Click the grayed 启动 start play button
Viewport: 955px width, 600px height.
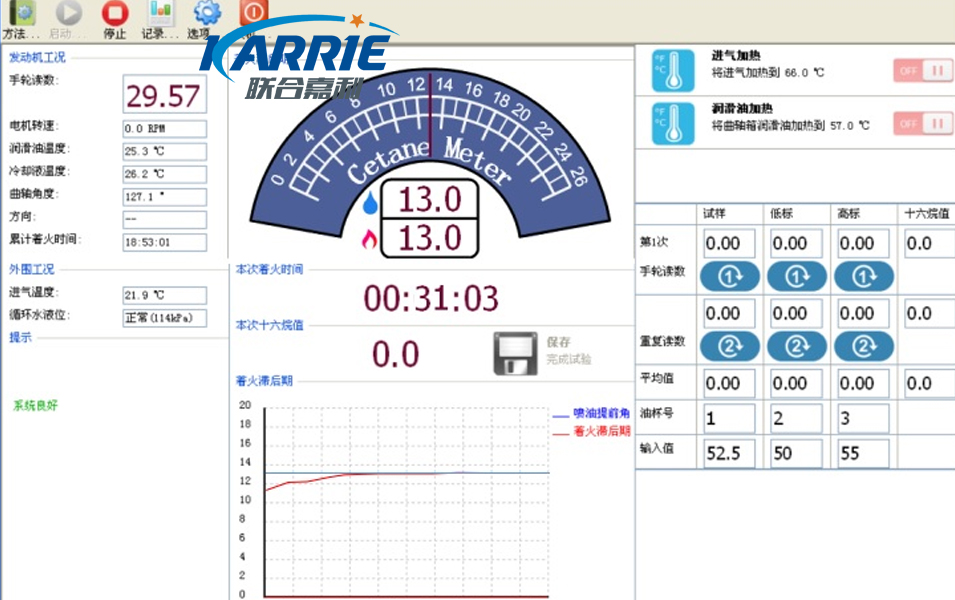tap(69, 14)
